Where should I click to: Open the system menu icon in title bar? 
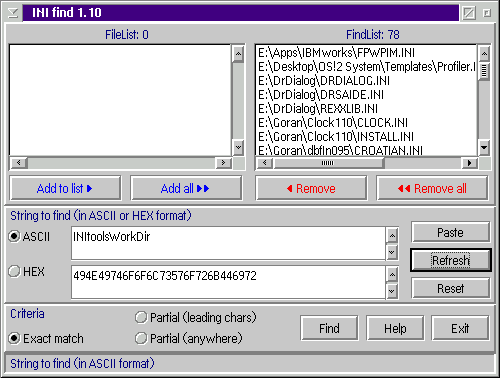tap(13, 13)
